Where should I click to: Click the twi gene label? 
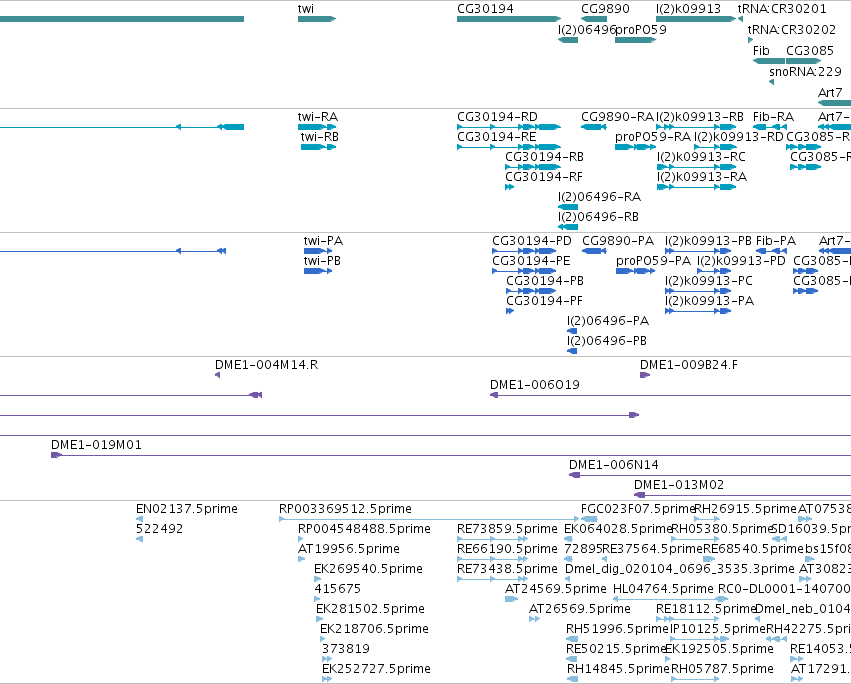tap(306, 9)
